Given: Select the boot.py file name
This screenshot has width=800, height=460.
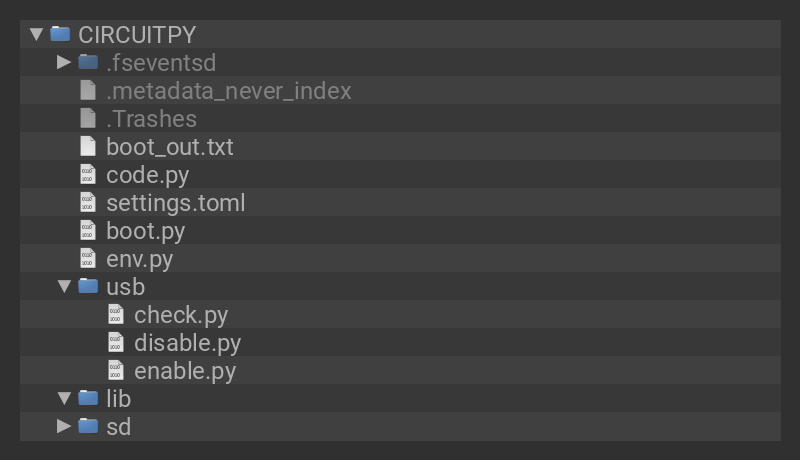Looking at the screenshot, I should pyautogui.click(x=145, y=230).
